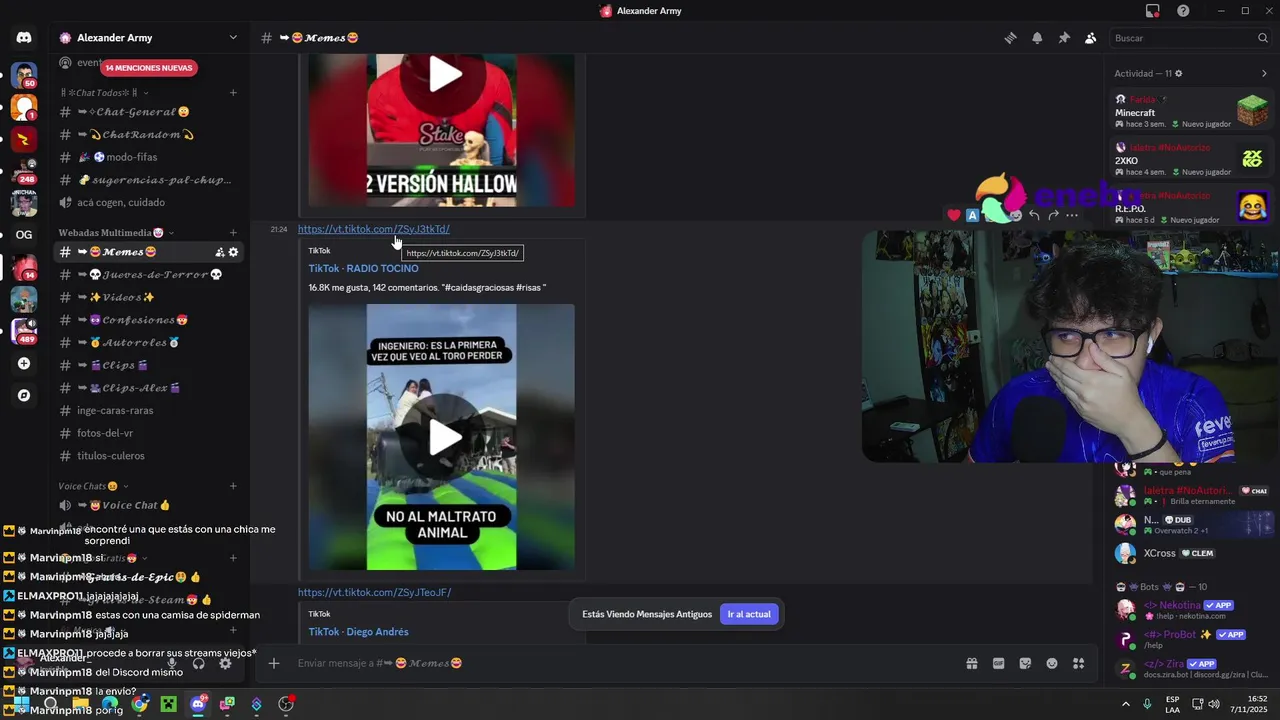Reply to message with the reply arrow

point(1034,215)
